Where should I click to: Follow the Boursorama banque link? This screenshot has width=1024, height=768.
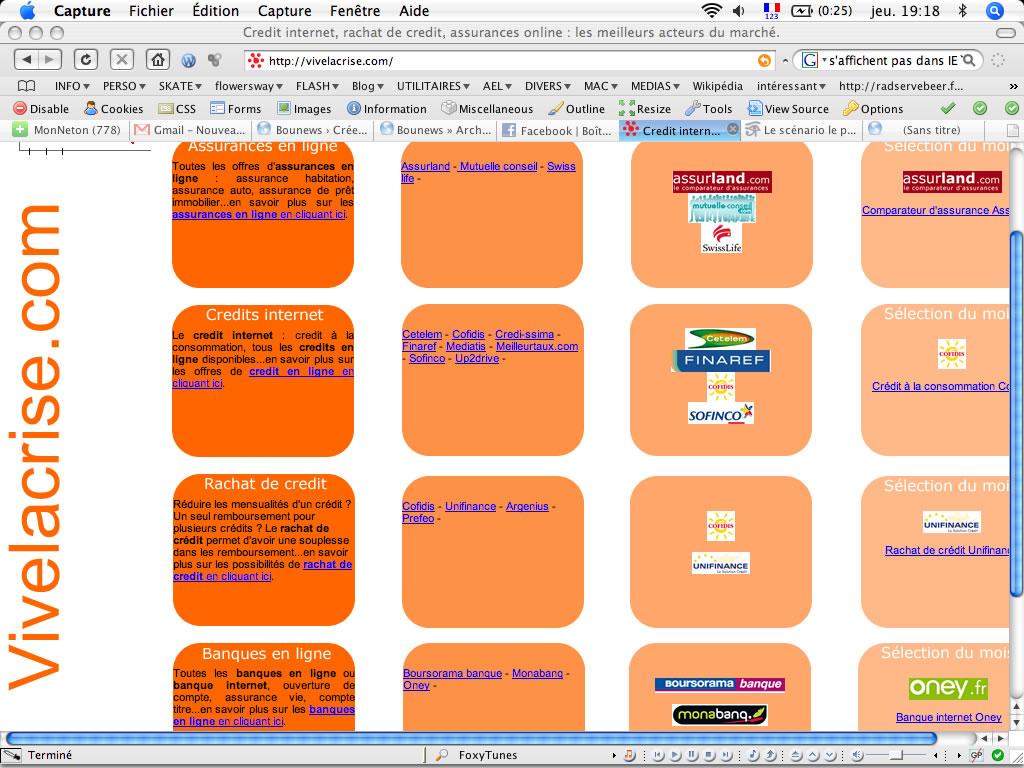[453, 673]
